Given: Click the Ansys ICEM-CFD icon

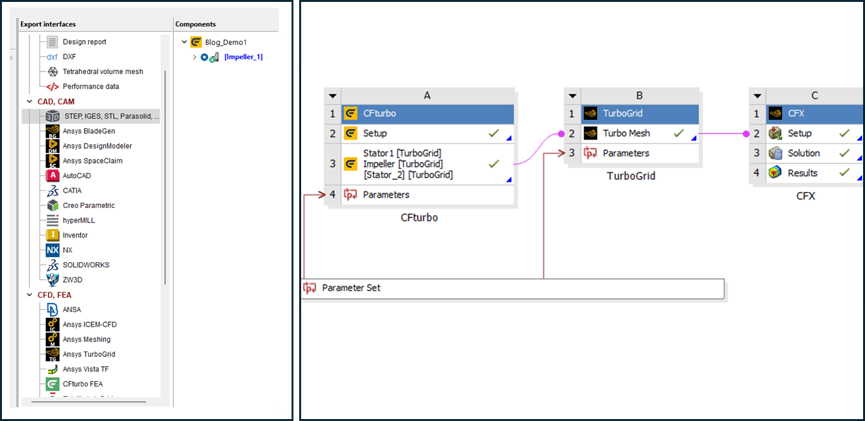Looking at the screenshot, I should tap(52, 324).
